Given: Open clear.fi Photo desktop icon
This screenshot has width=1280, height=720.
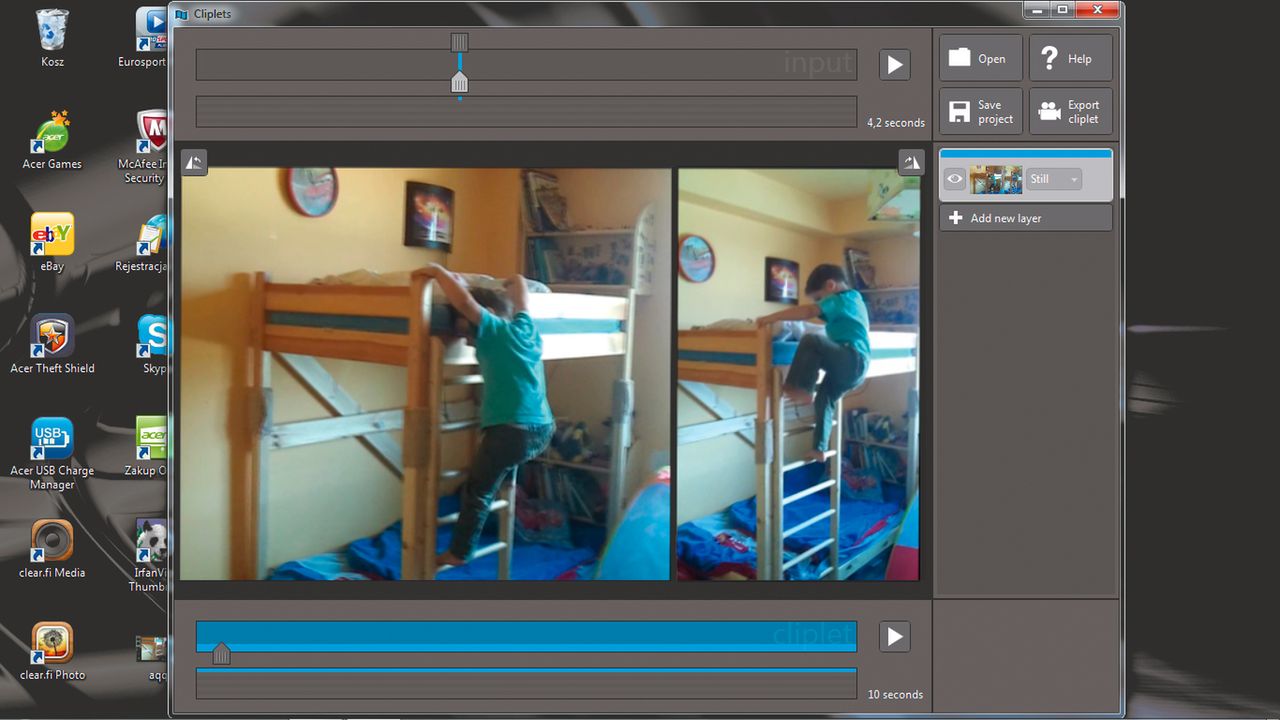Looking at the screenshot, I should (52, 651).
